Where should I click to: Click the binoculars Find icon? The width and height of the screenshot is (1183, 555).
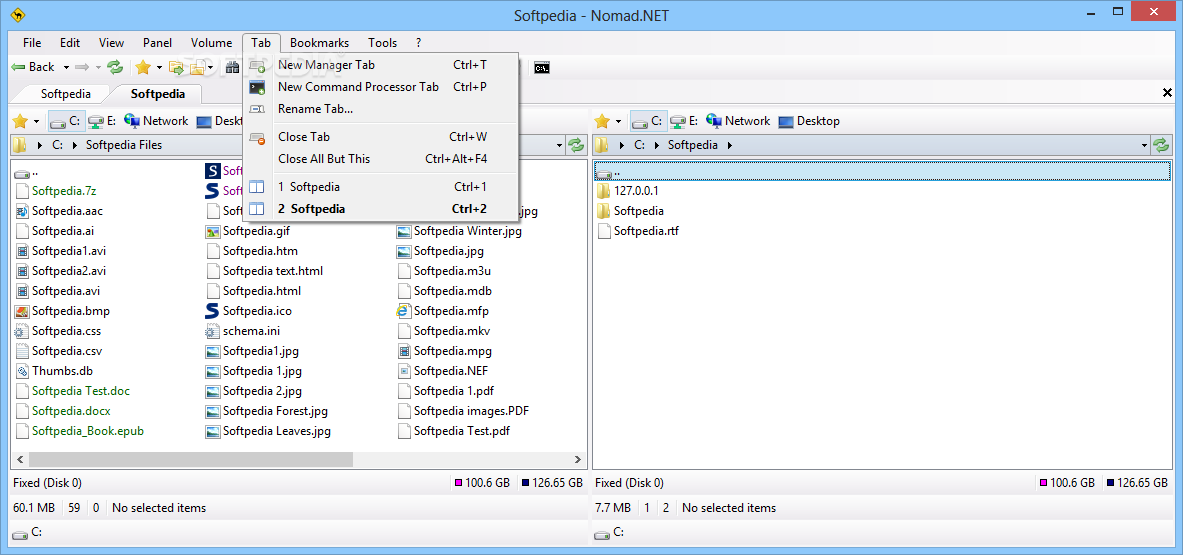(x=232, y=67)
